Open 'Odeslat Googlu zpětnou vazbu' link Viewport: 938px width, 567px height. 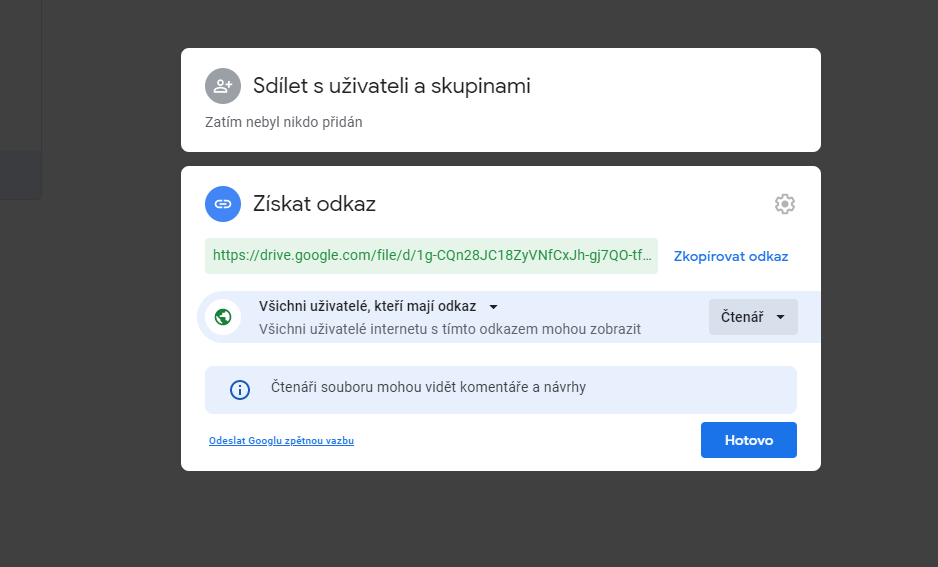[x=281, y=440]
